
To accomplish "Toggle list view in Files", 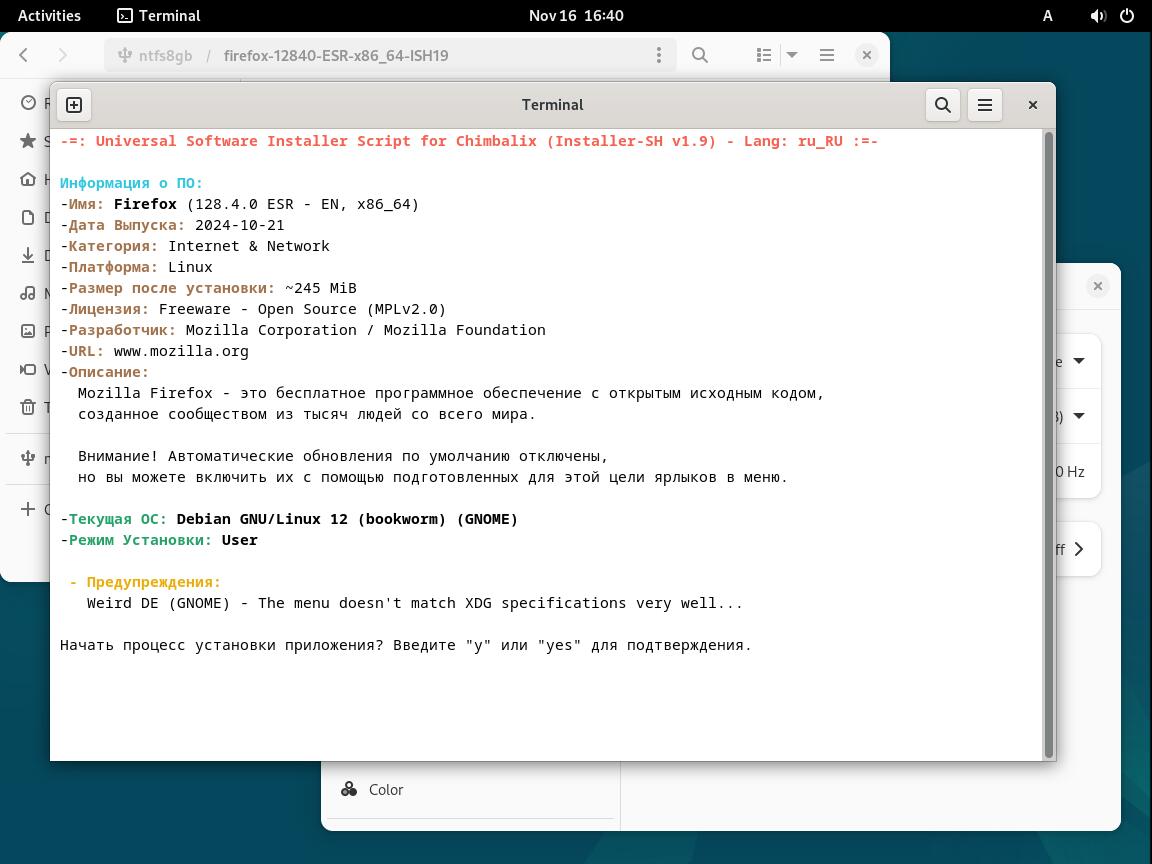I will [x=764, y=55].
